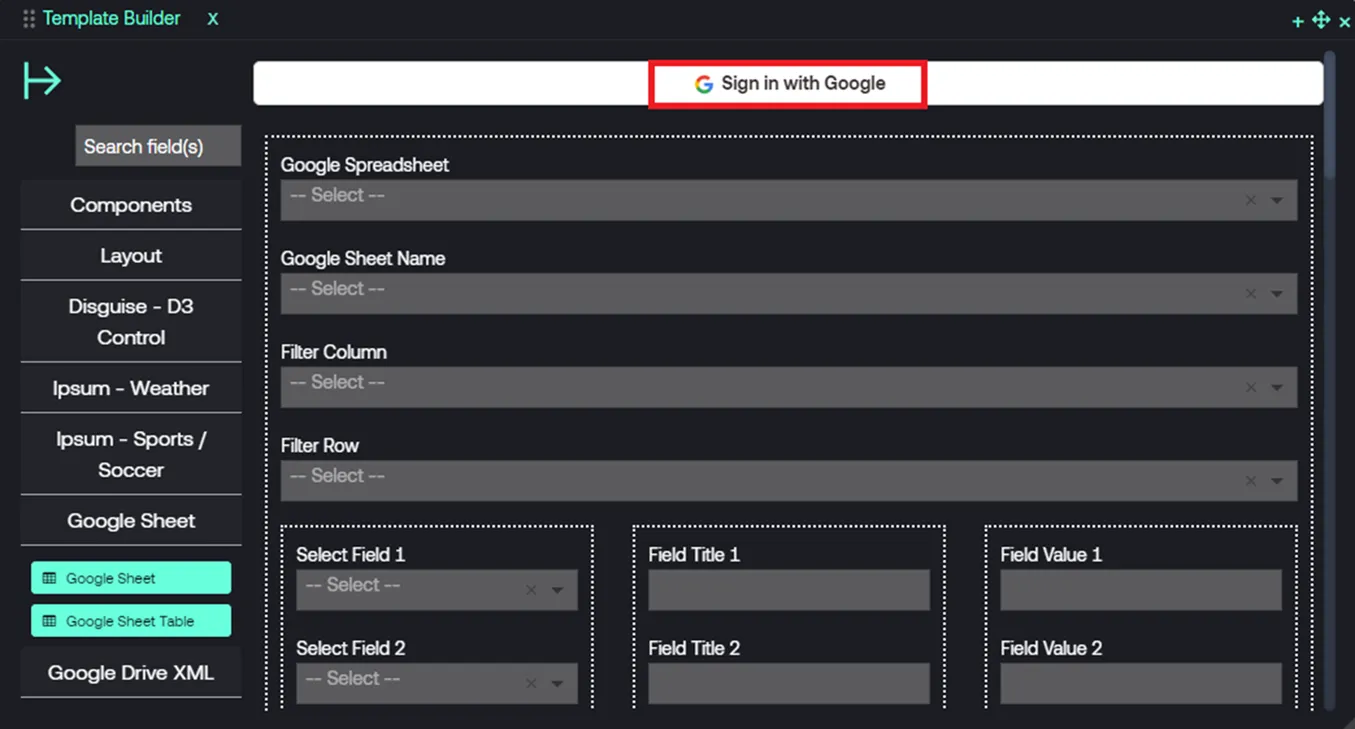Close the Template Builder tab with X
Screen dimensions: 1355x729
click(212, 19)
